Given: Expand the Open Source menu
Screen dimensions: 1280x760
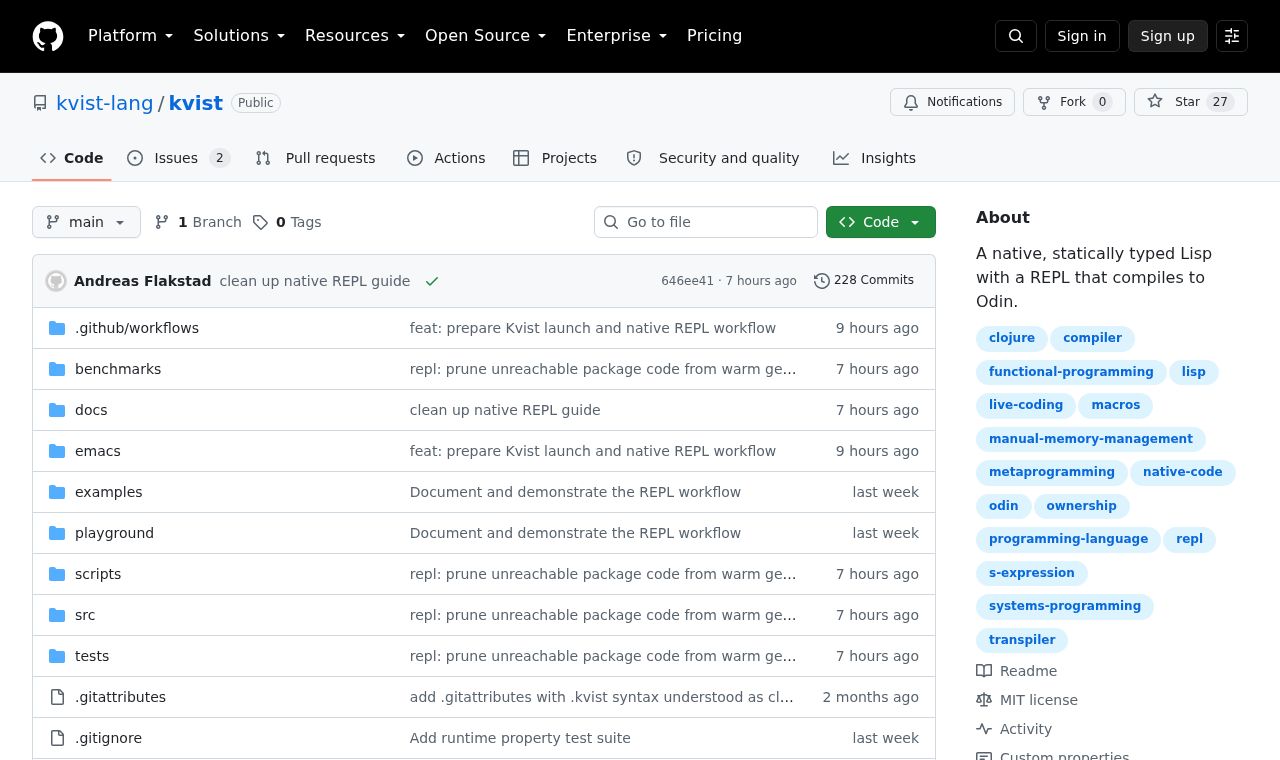Looking at the screenshot, I should 486,36.
